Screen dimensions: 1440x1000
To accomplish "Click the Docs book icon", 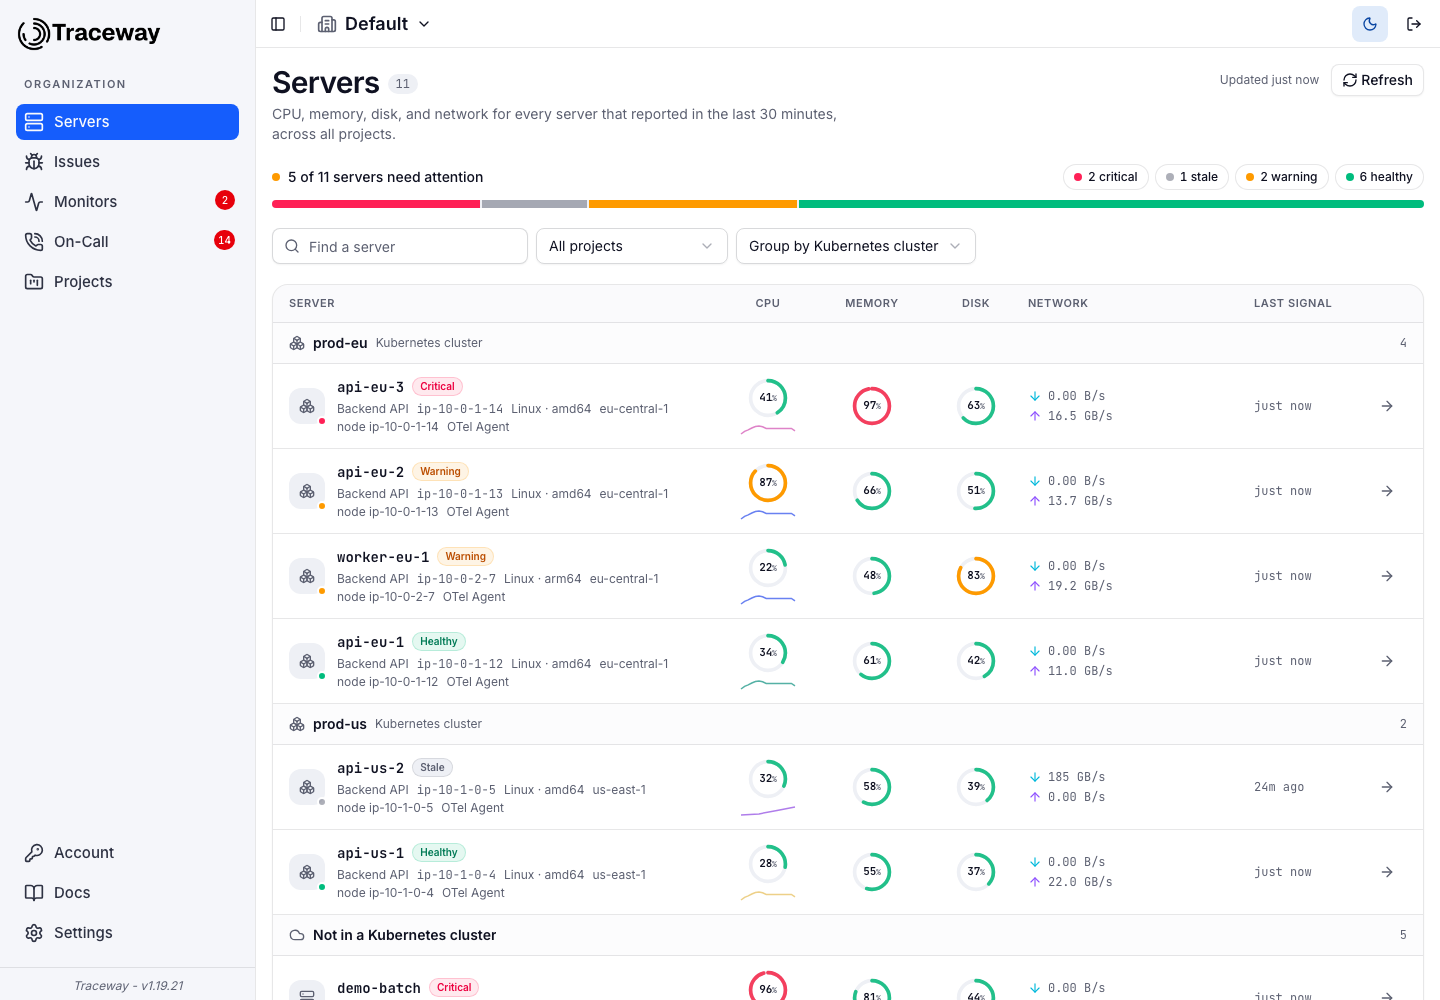I will point(34,893).
